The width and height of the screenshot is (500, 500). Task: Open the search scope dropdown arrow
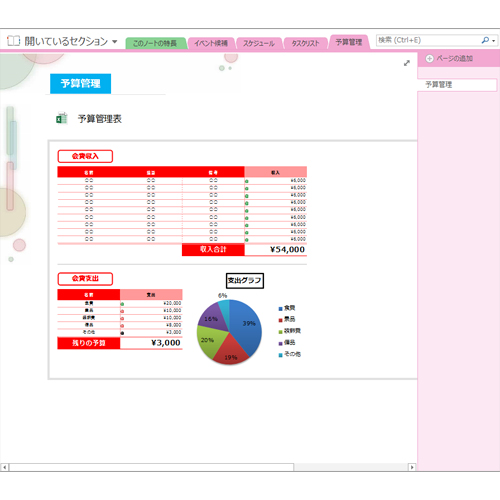494,41
